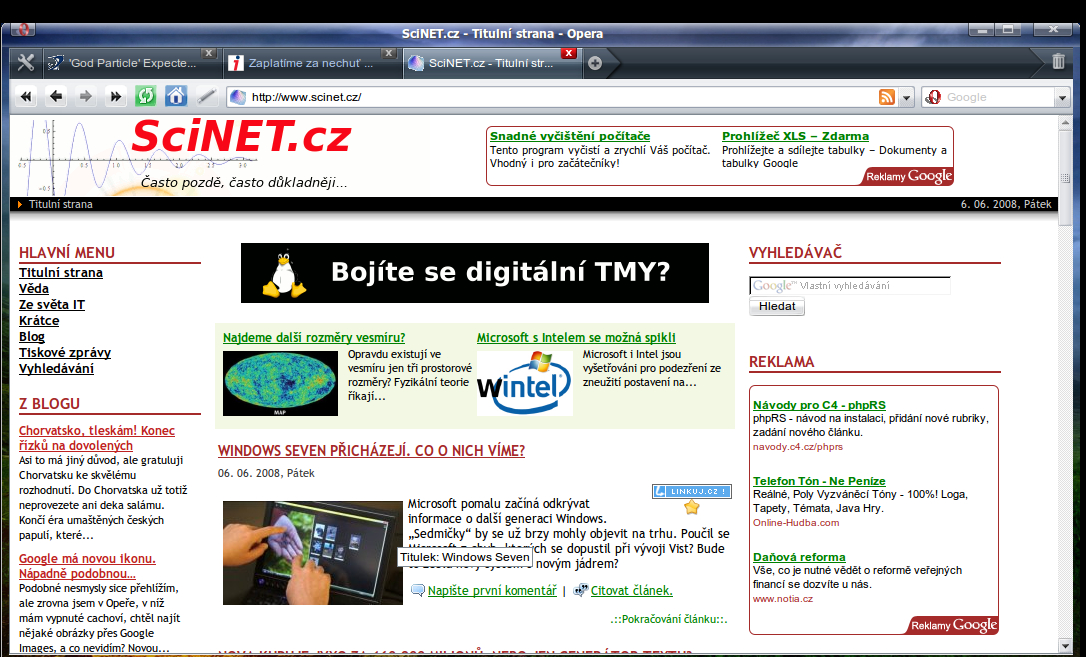Click the Linkuj.cz badge

click(691, 492)
